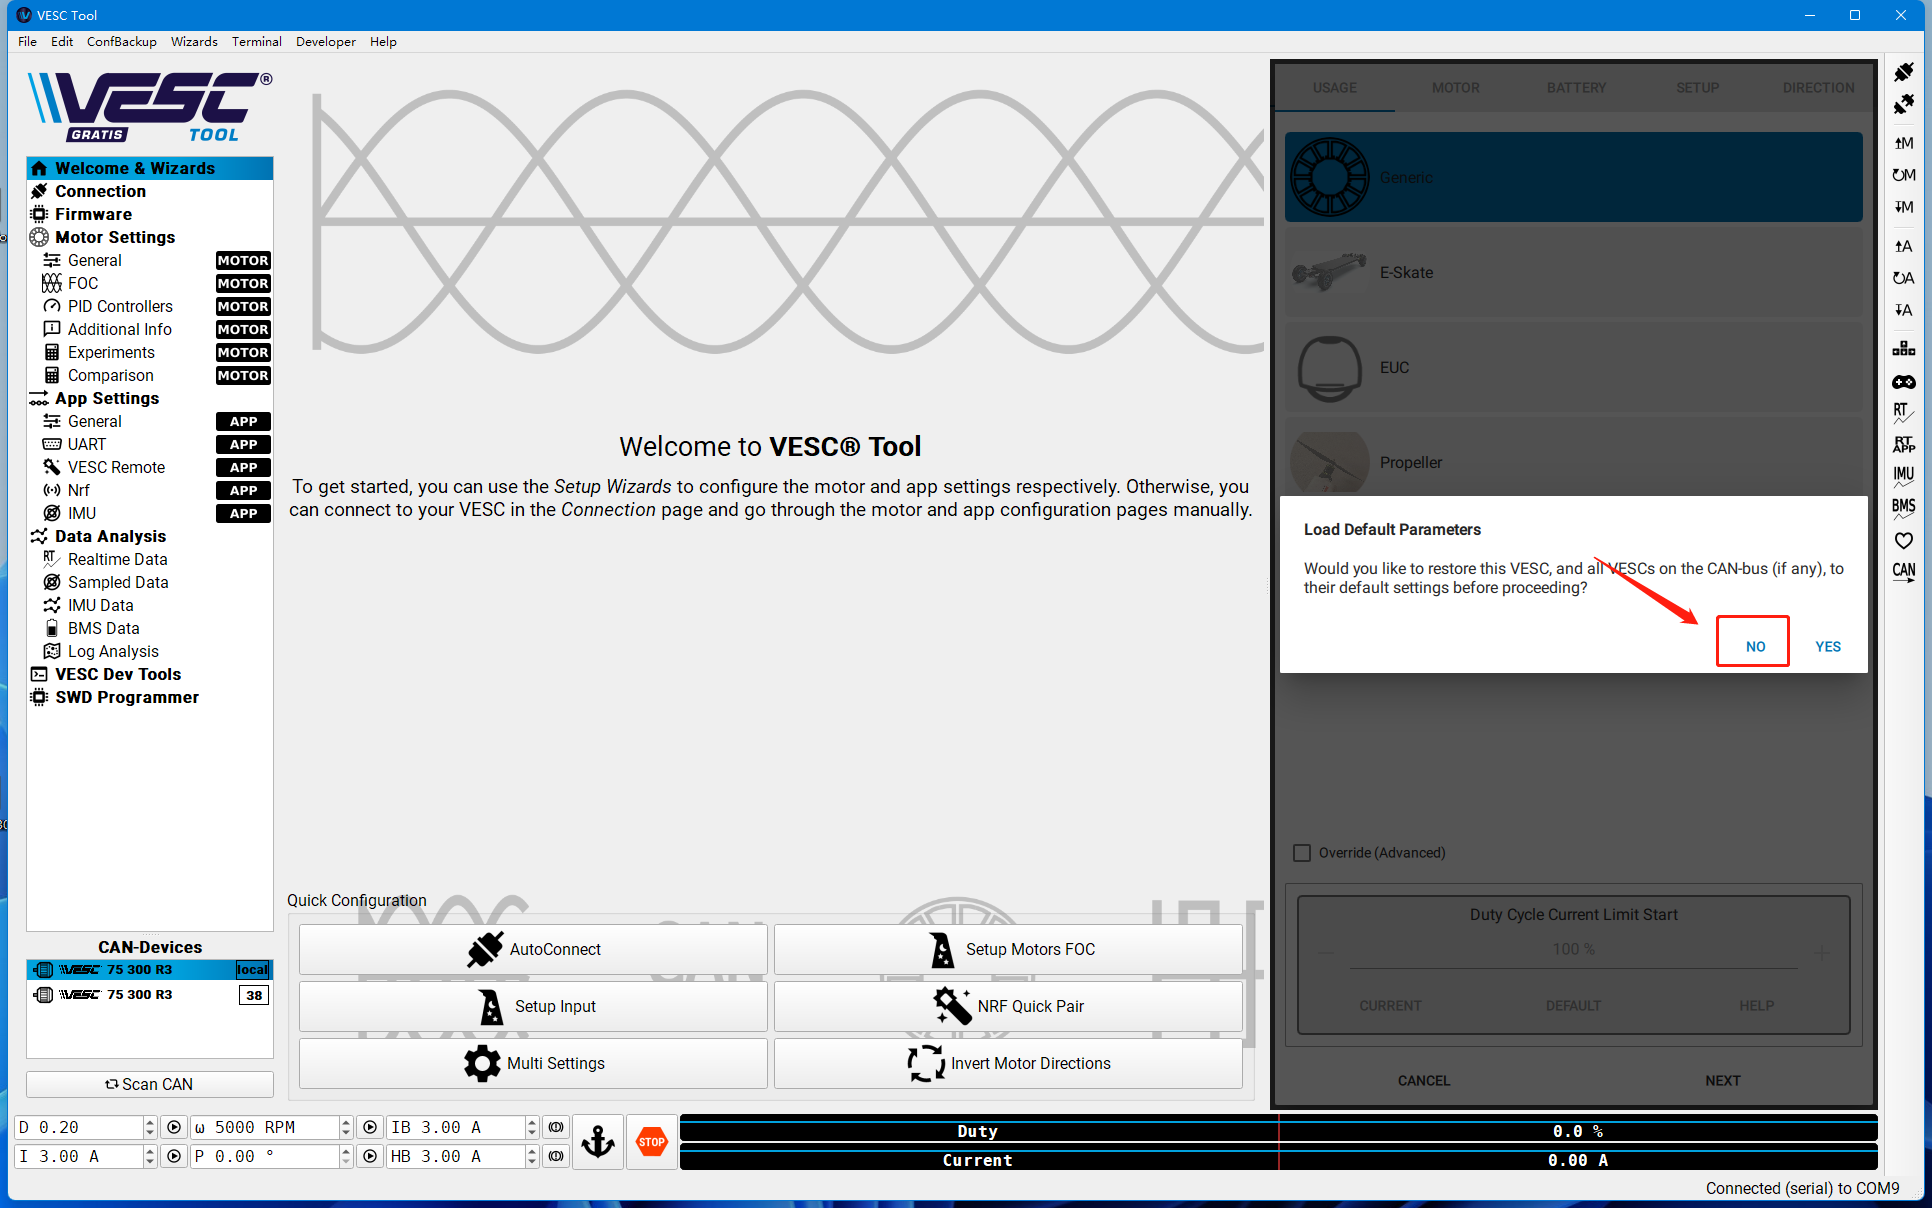The height and width of the screenshot is (1208, 1932).
Task: Open the ConfBackup menu
Action: coord(121,41)
